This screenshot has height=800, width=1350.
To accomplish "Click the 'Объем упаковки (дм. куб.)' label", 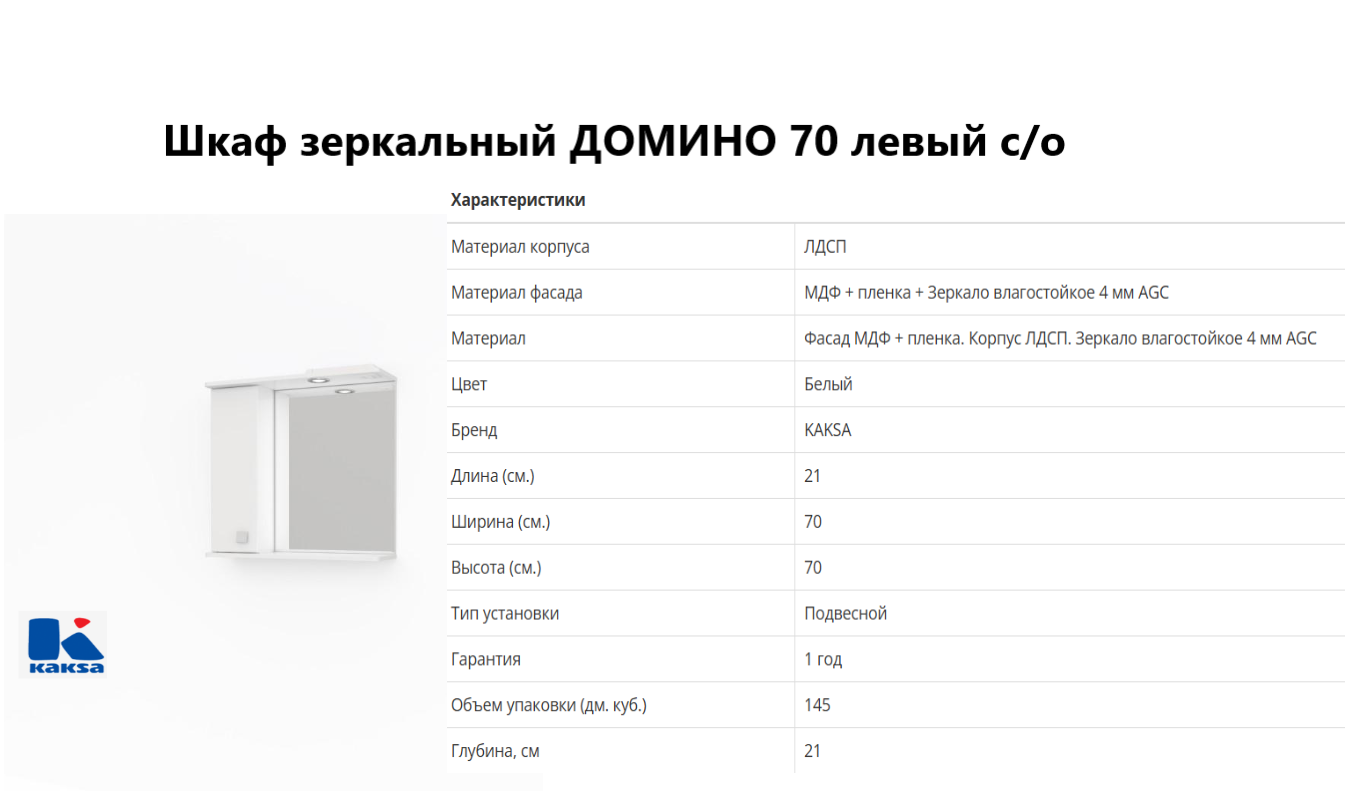I will pos(549,706).
